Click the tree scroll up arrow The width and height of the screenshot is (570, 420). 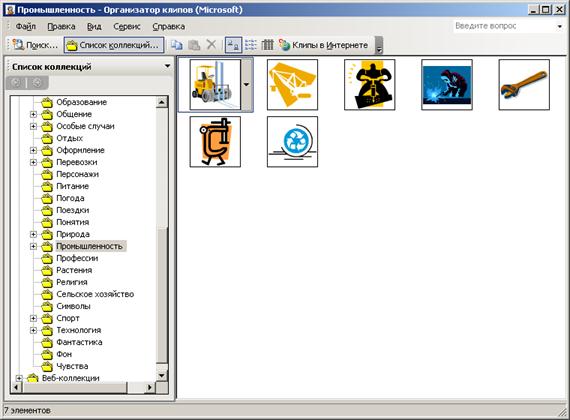[162, 102]
